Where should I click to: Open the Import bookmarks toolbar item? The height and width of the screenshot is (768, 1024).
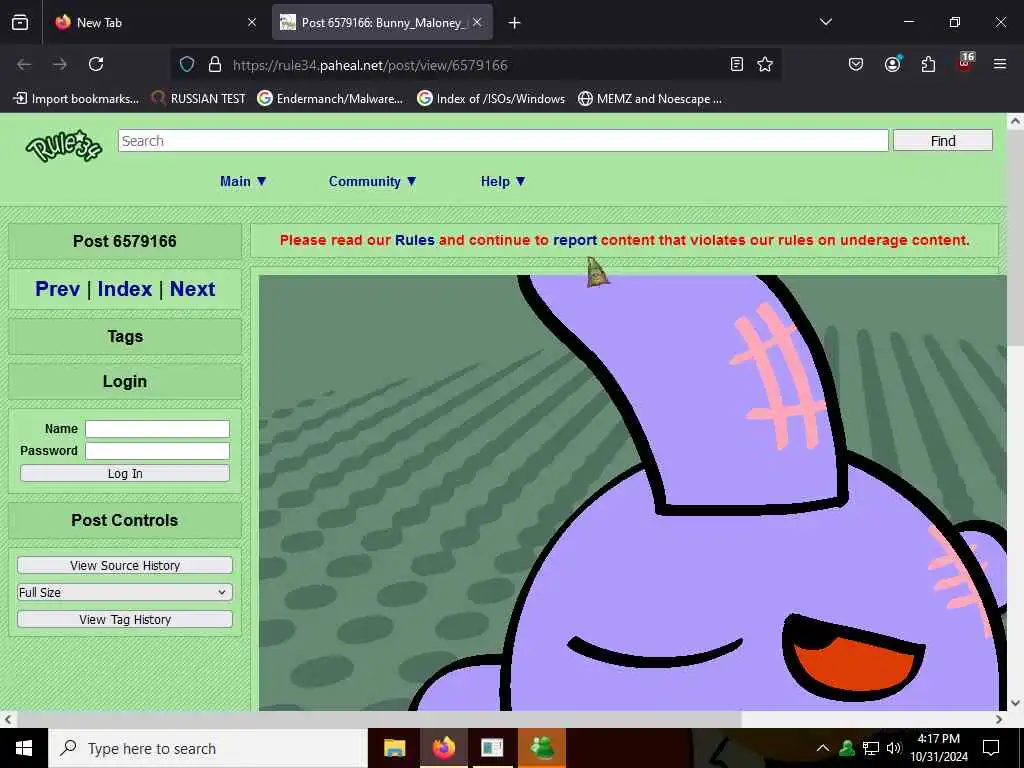pos(76,99)
